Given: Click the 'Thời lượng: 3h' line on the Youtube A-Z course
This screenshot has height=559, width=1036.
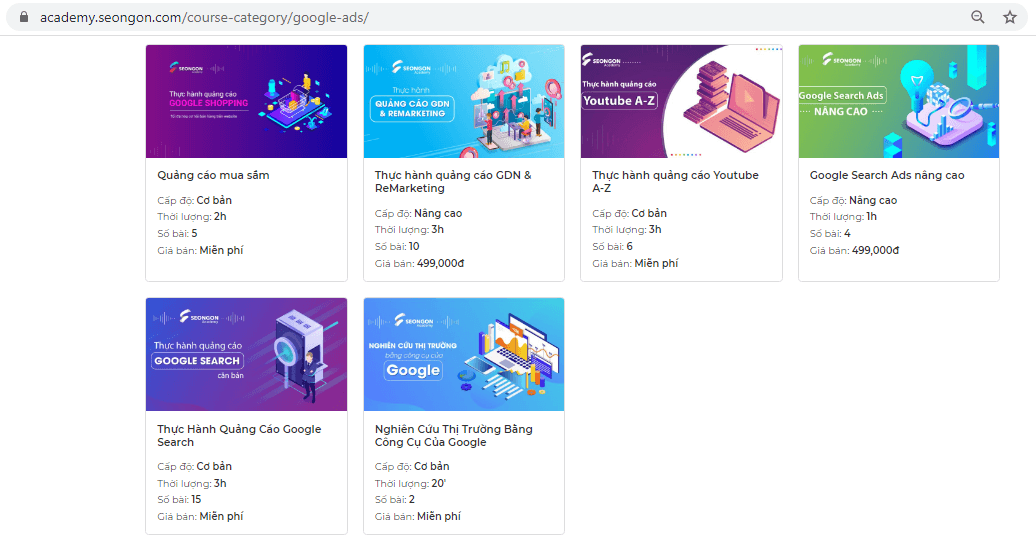Looking at the screenshot, I should [627, 230].
